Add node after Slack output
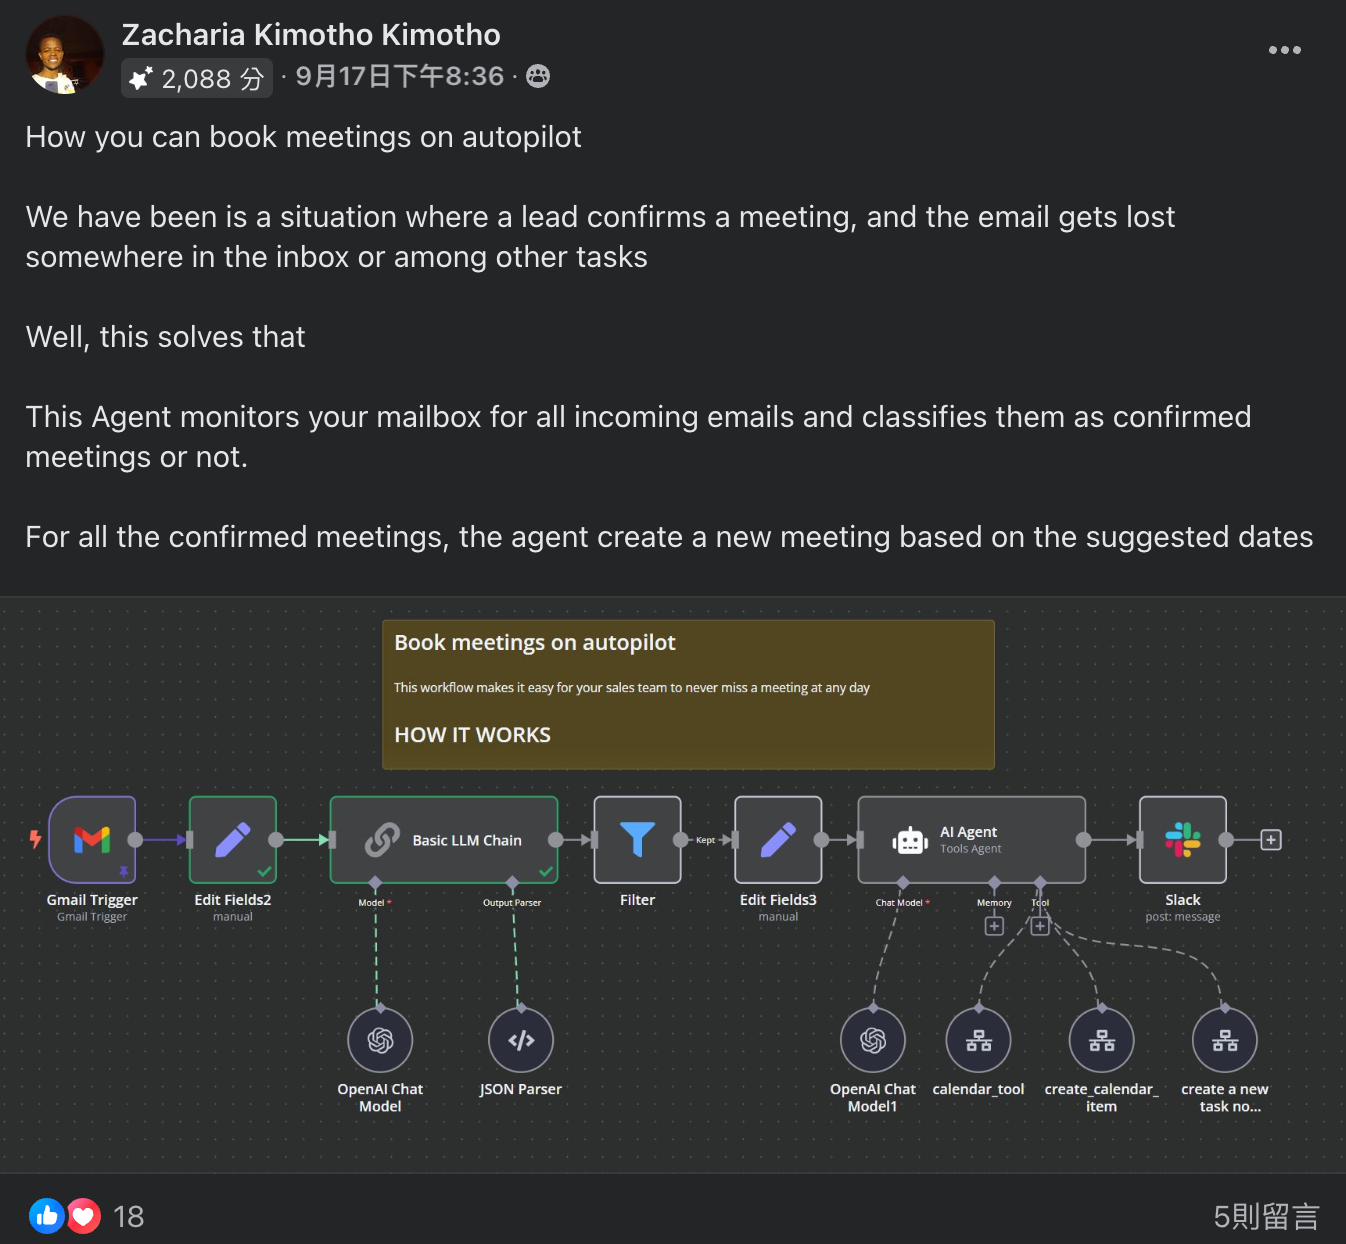 point(1271,840)
